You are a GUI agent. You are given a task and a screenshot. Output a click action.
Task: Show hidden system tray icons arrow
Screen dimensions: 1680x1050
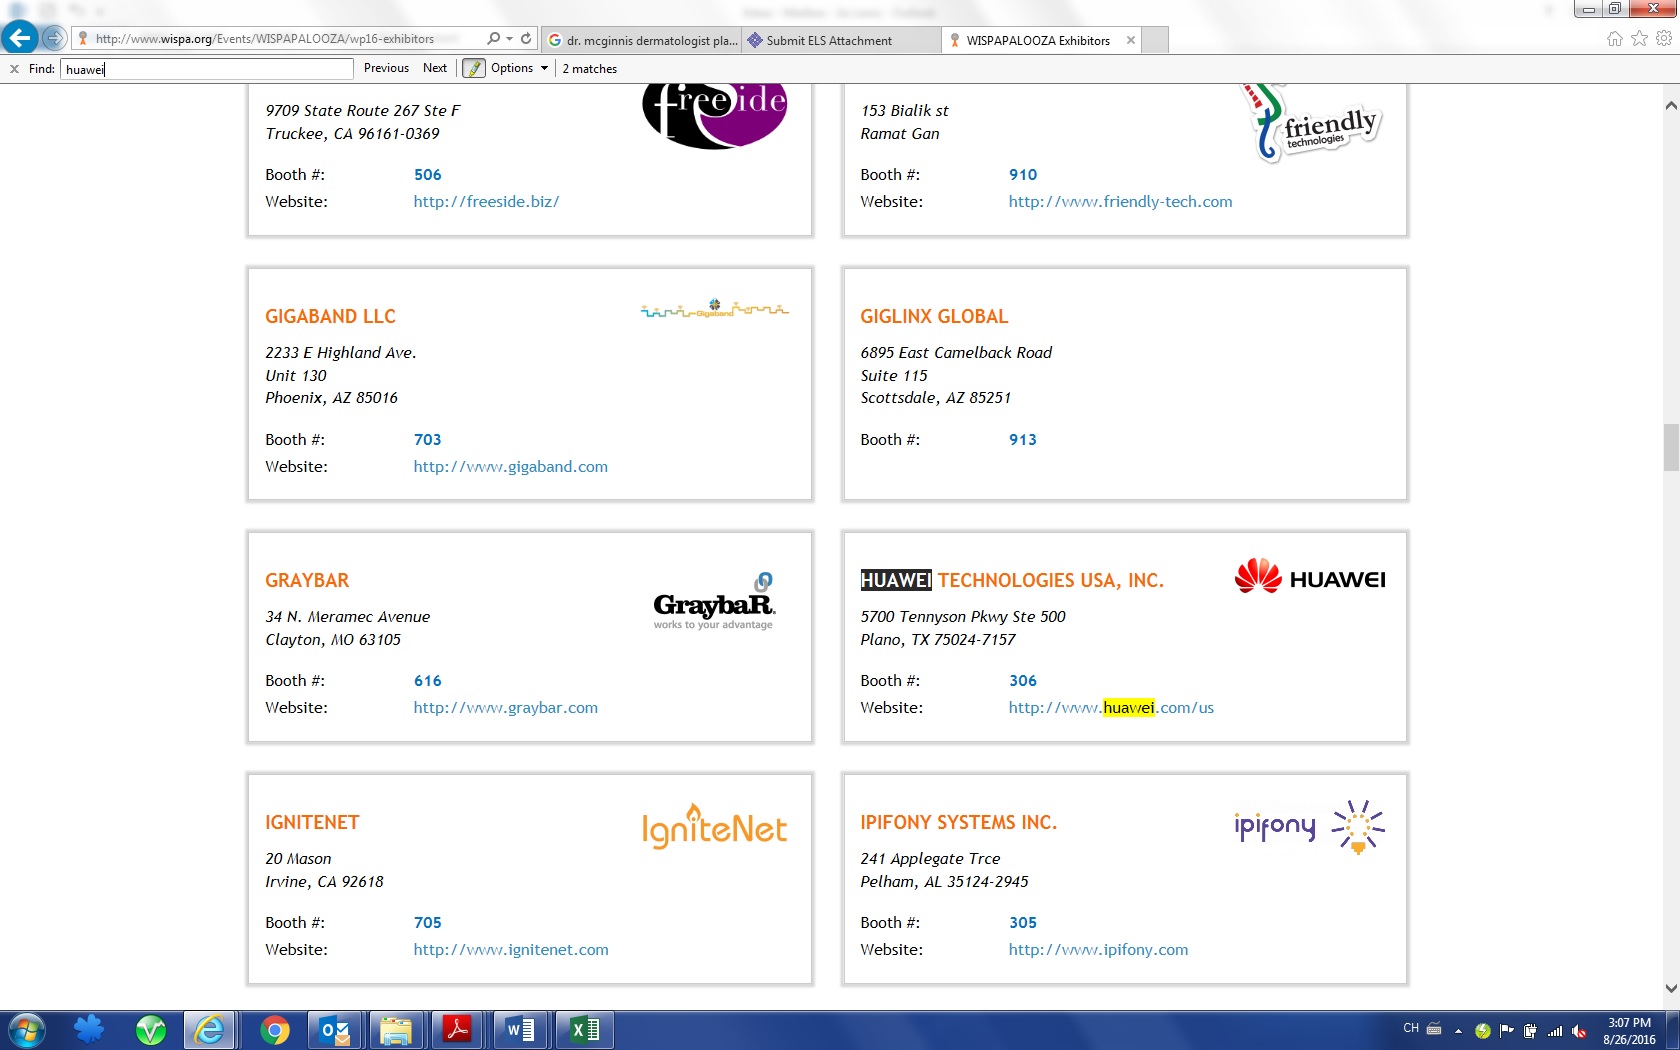(1458, 1030)
